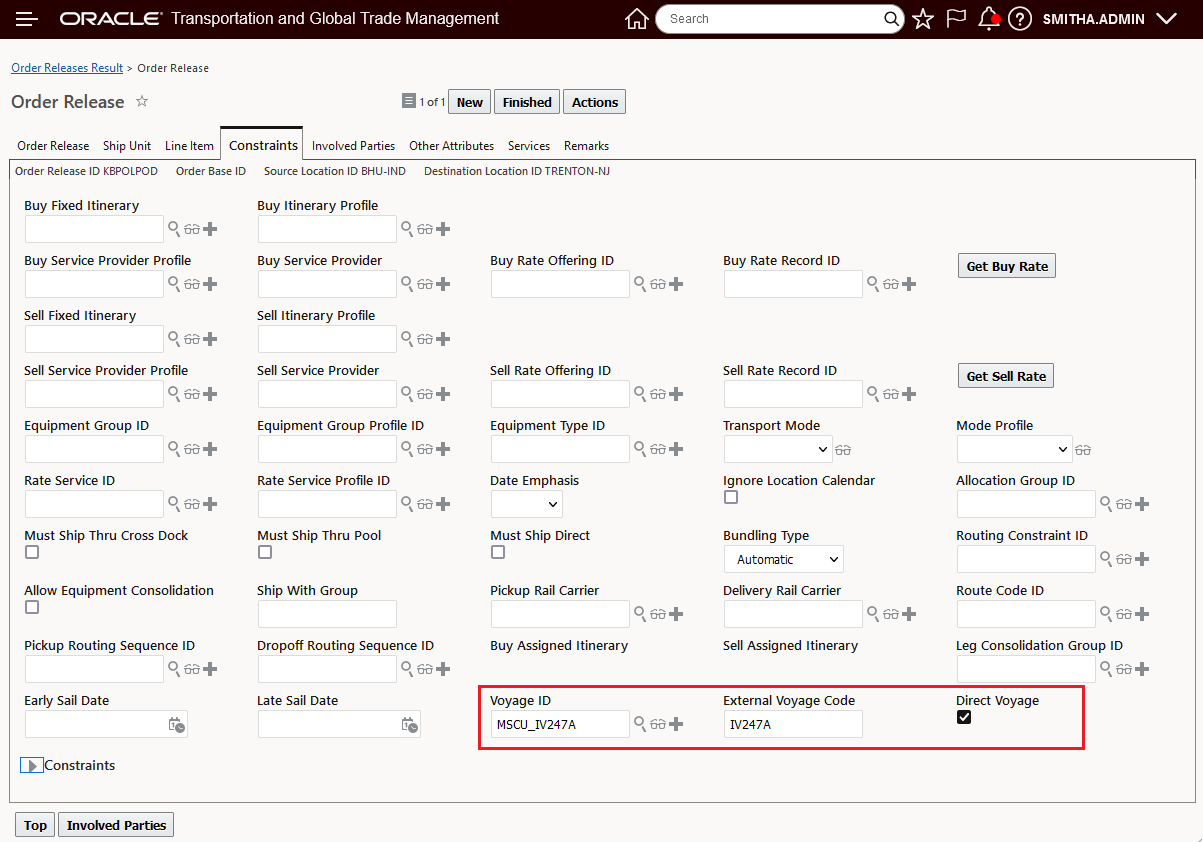Click Get Sell Rate button
The width and height of the screenshot is (1203, 842).
1006,376
